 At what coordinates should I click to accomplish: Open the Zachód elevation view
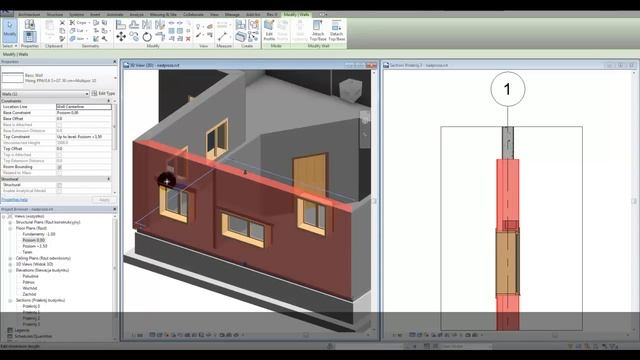point(29,294)
